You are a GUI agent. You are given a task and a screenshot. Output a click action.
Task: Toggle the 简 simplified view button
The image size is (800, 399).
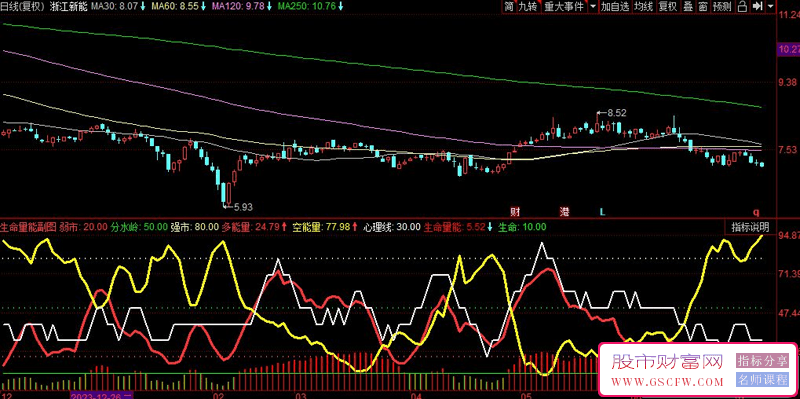click(509, 7)
